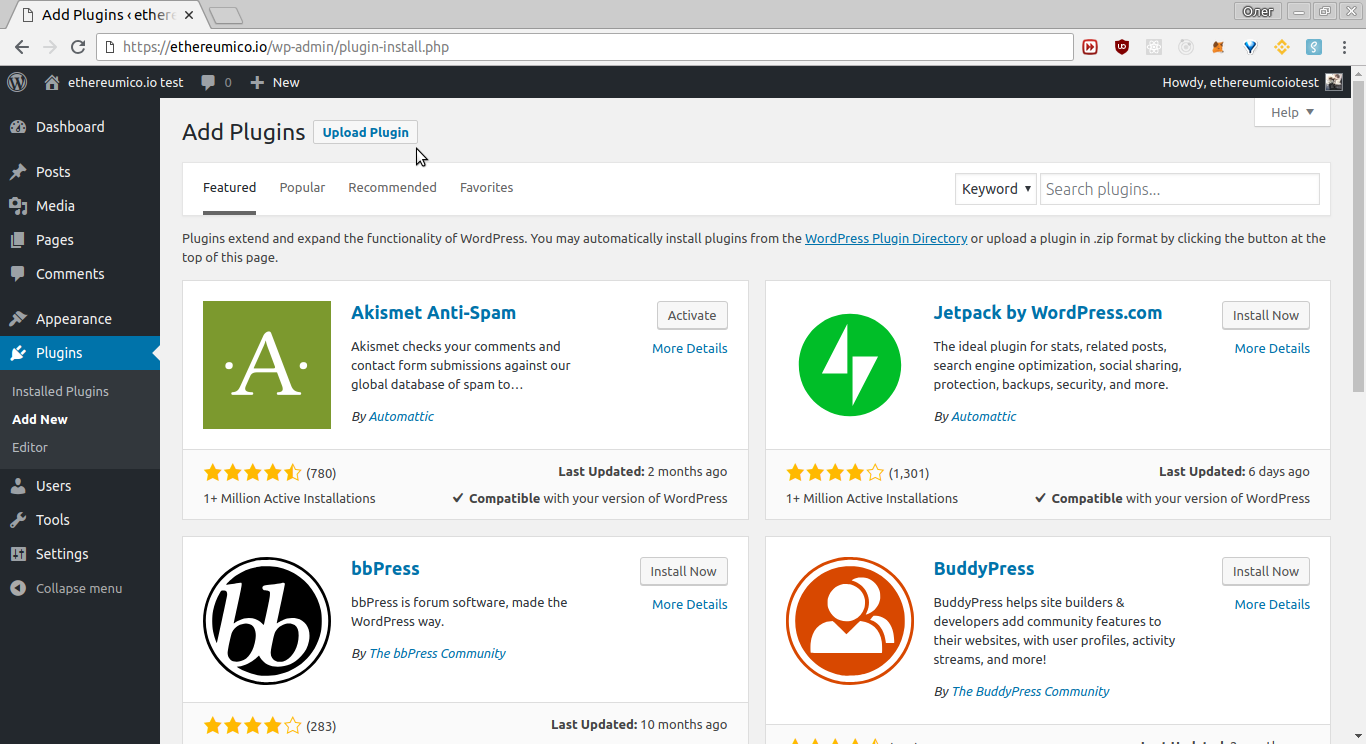This screenshot has width=1366, height=744.
Task: Click the Add New submenu item
Action: coord(40,419)
